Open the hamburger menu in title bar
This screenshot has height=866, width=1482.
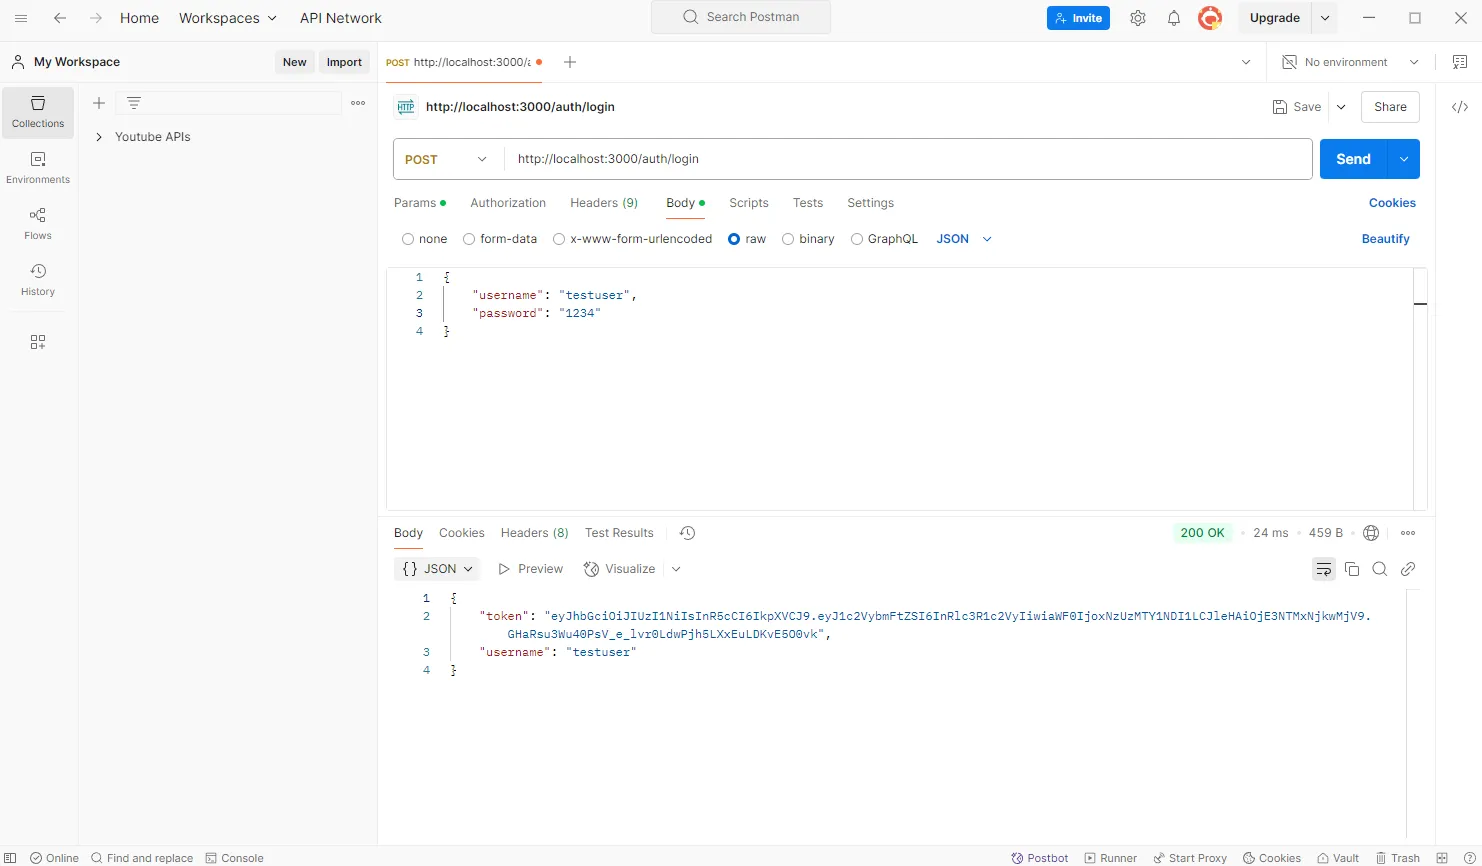pyautogui.click(x=21, y=18)
